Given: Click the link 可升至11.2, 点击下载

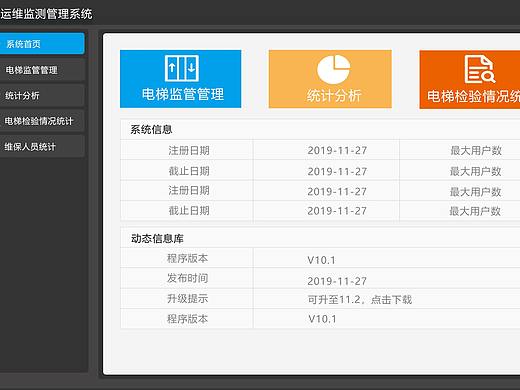Looking at the screenshot, I should pos(360,299).
